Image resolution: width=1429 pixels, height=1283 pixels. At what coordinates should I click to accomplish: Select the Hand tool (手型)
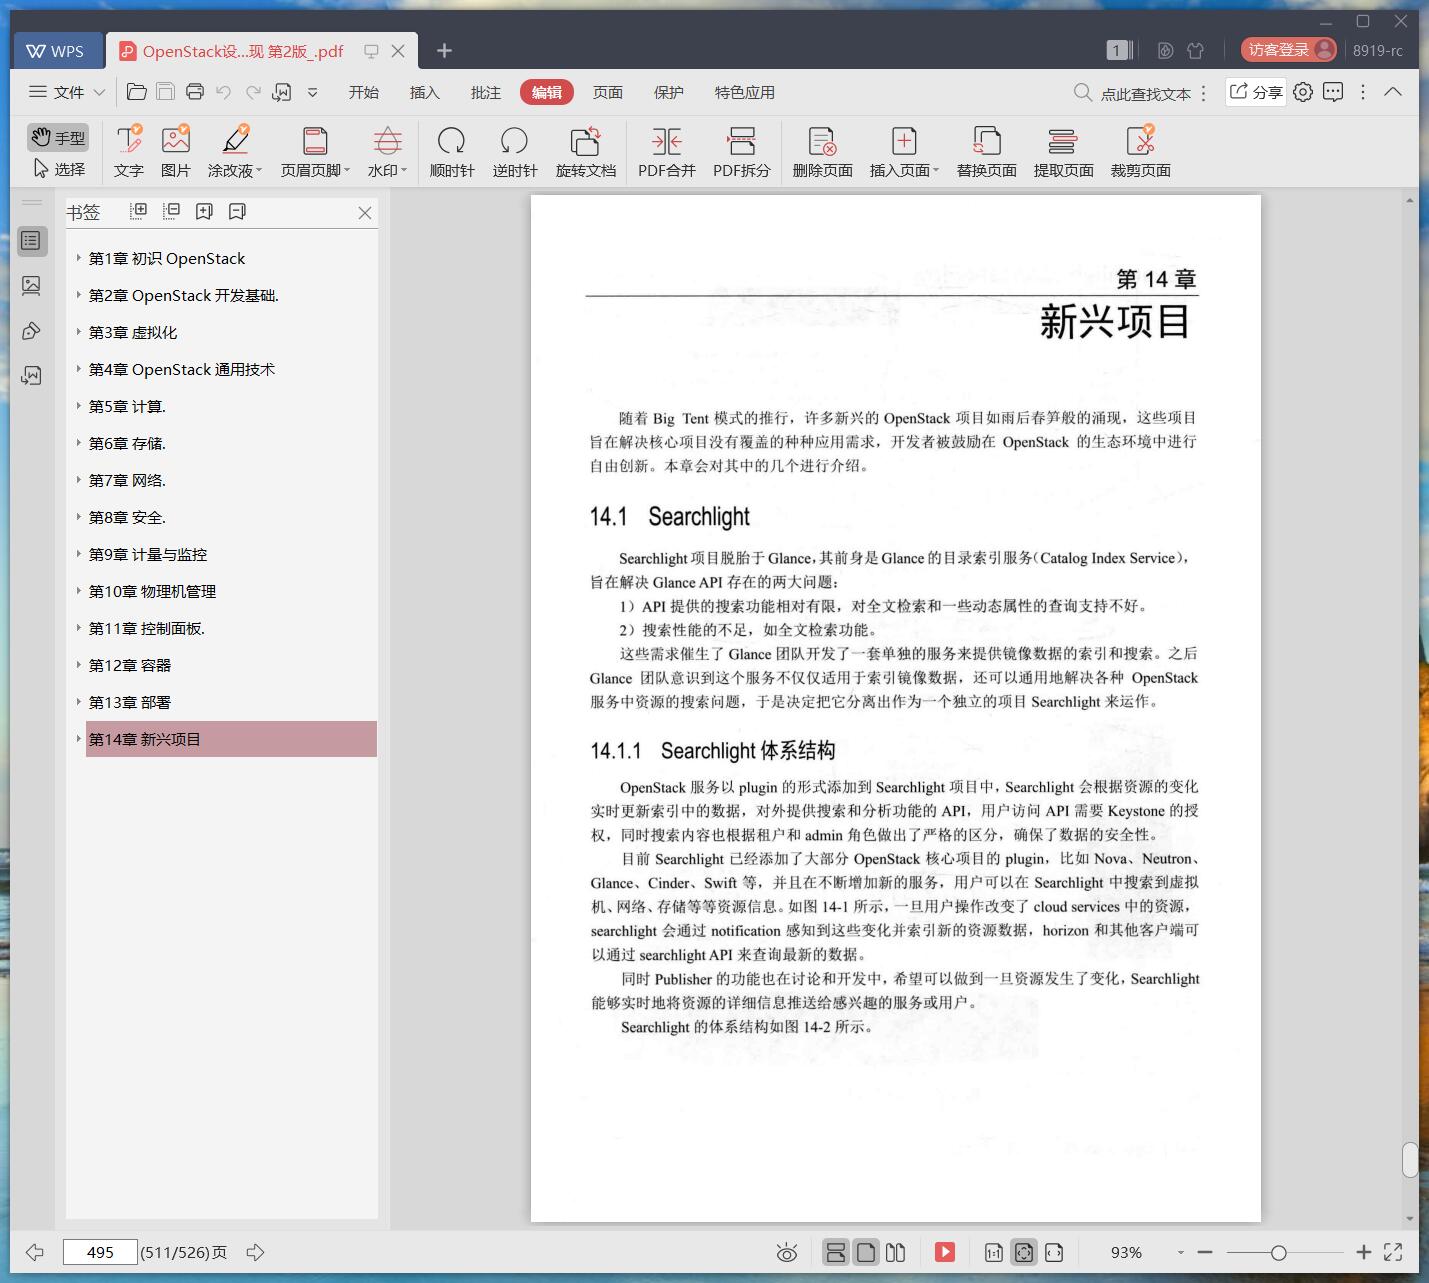click(57, 137)
